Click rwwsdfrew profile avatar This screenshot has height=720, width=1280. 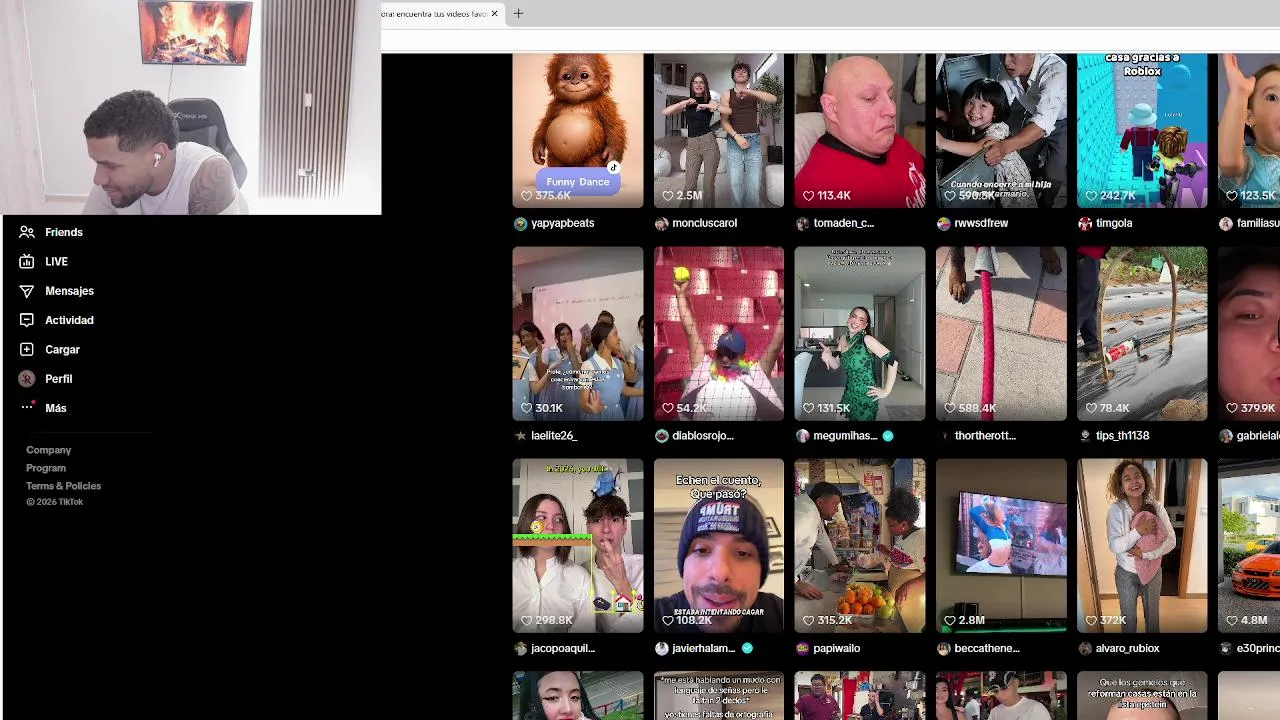(x=943, y=224)
